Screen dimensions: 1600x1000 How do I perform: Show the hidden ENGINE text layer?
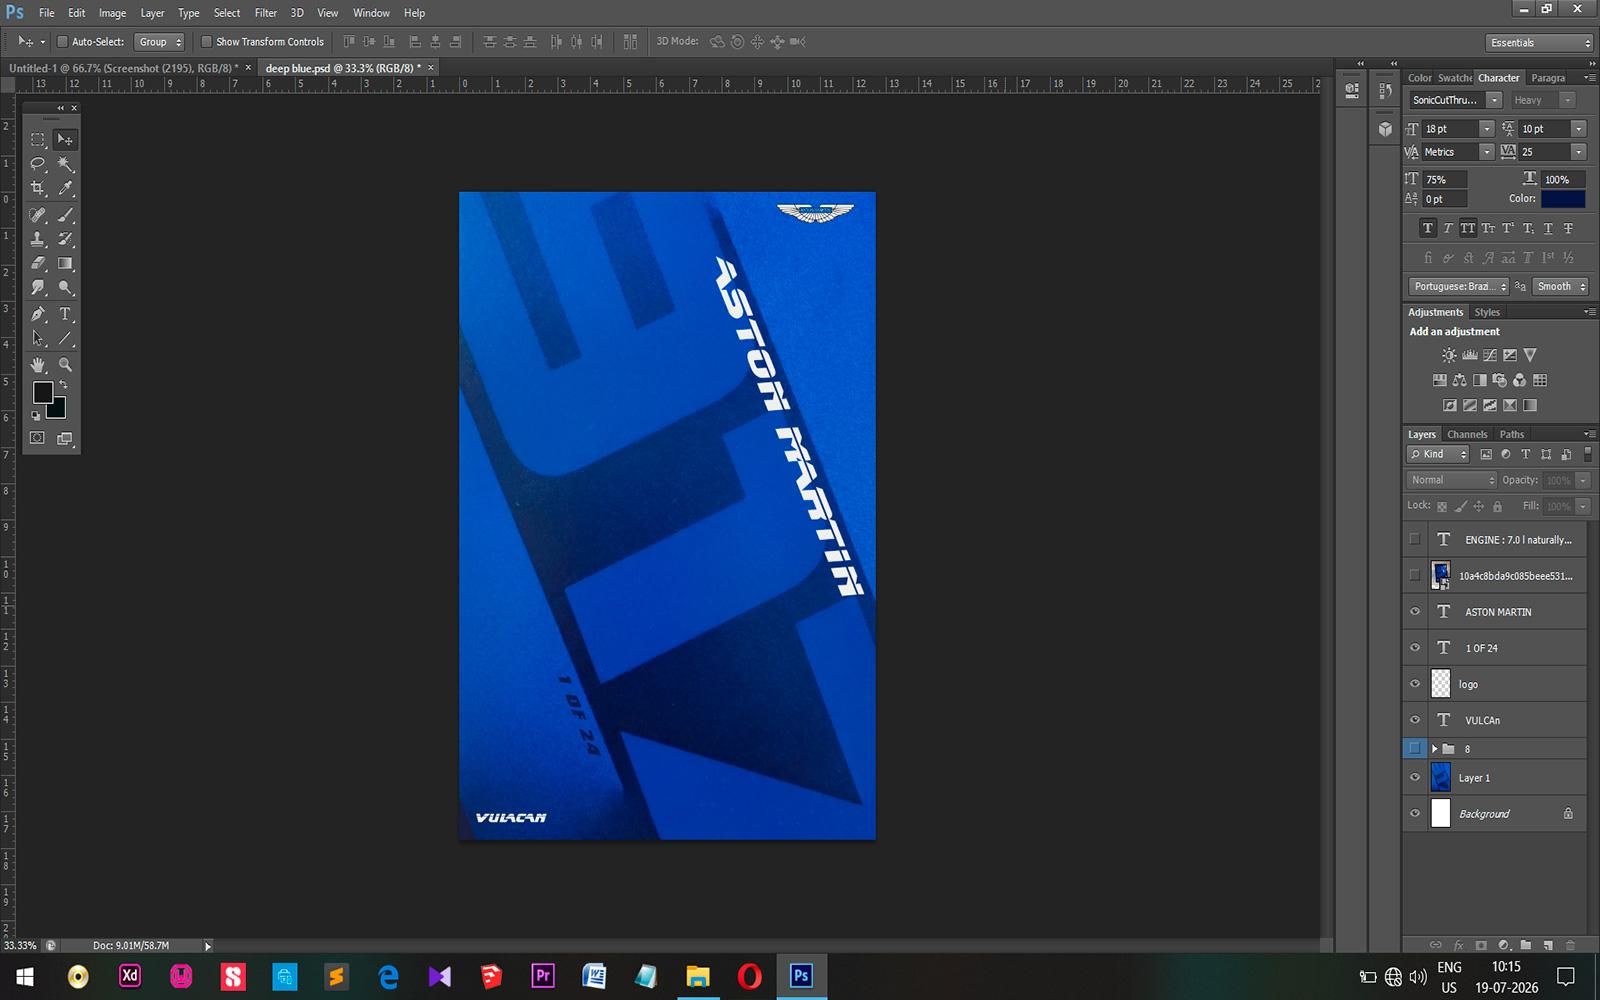point(1414,540)
